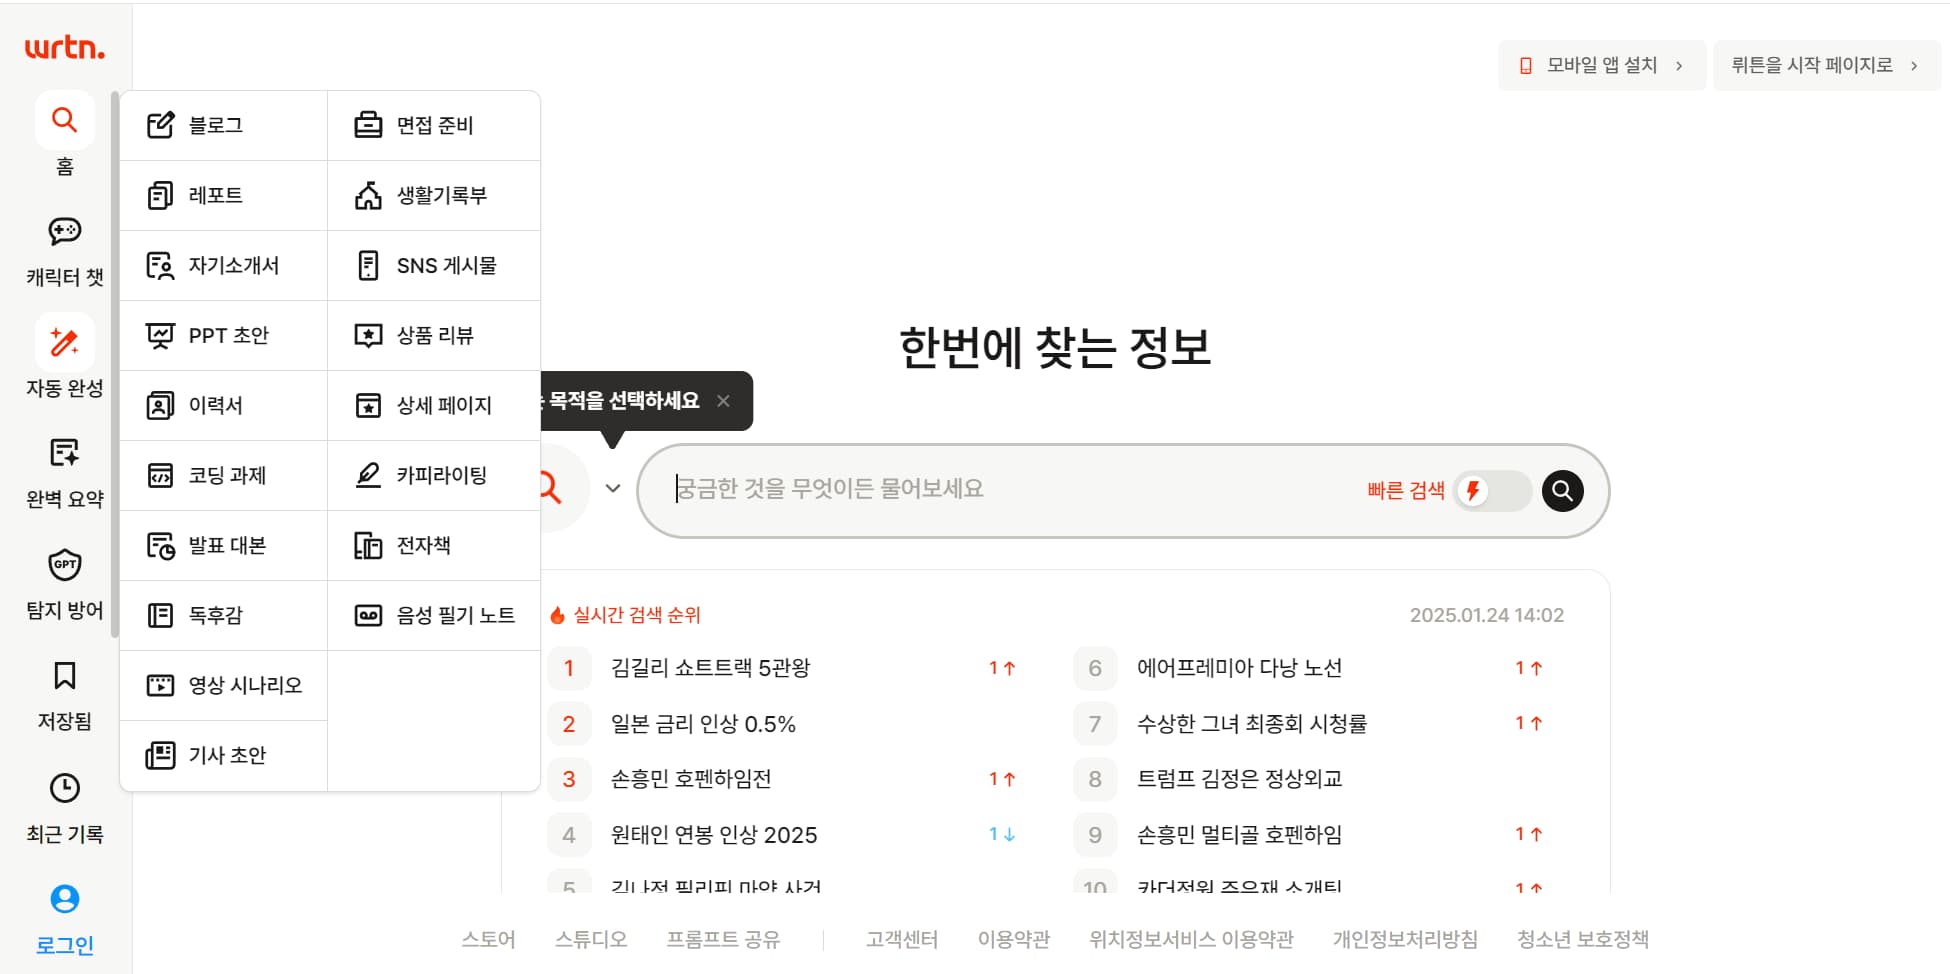Enable the 빠른 검색 toggle
The height and width of the screenshot is (974, 1950).
tap(1493, 491)
